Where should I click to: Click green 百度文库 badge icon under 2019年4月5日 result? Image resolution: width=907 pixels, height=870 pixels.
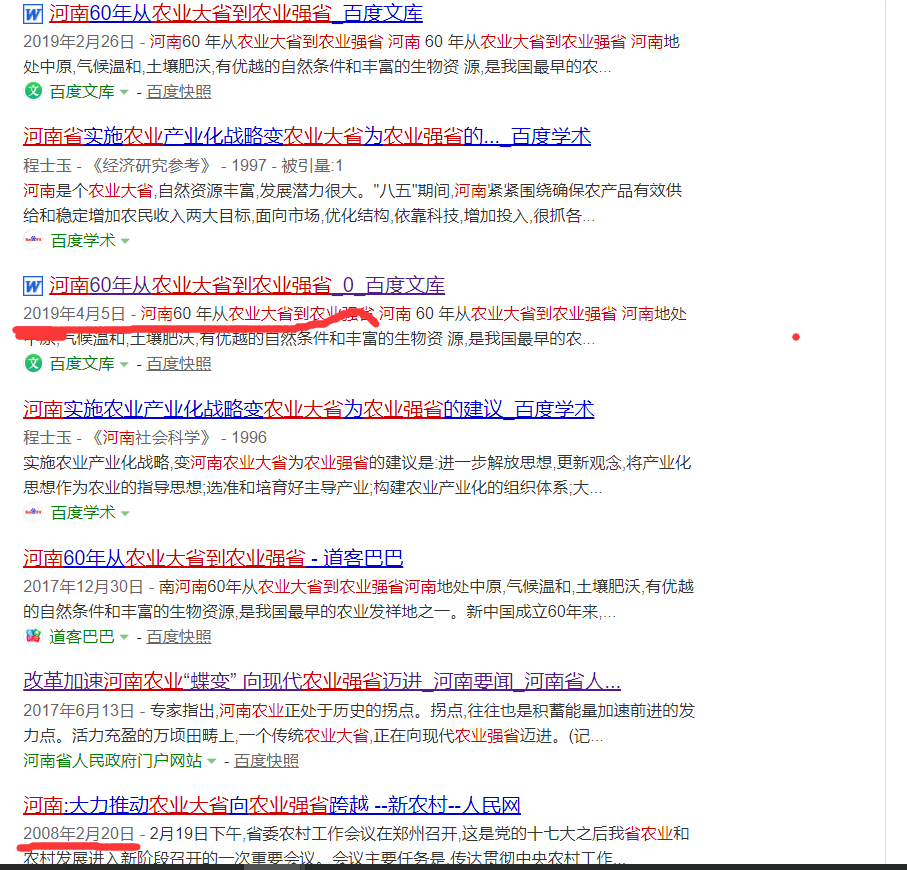(x=34, y=363)
